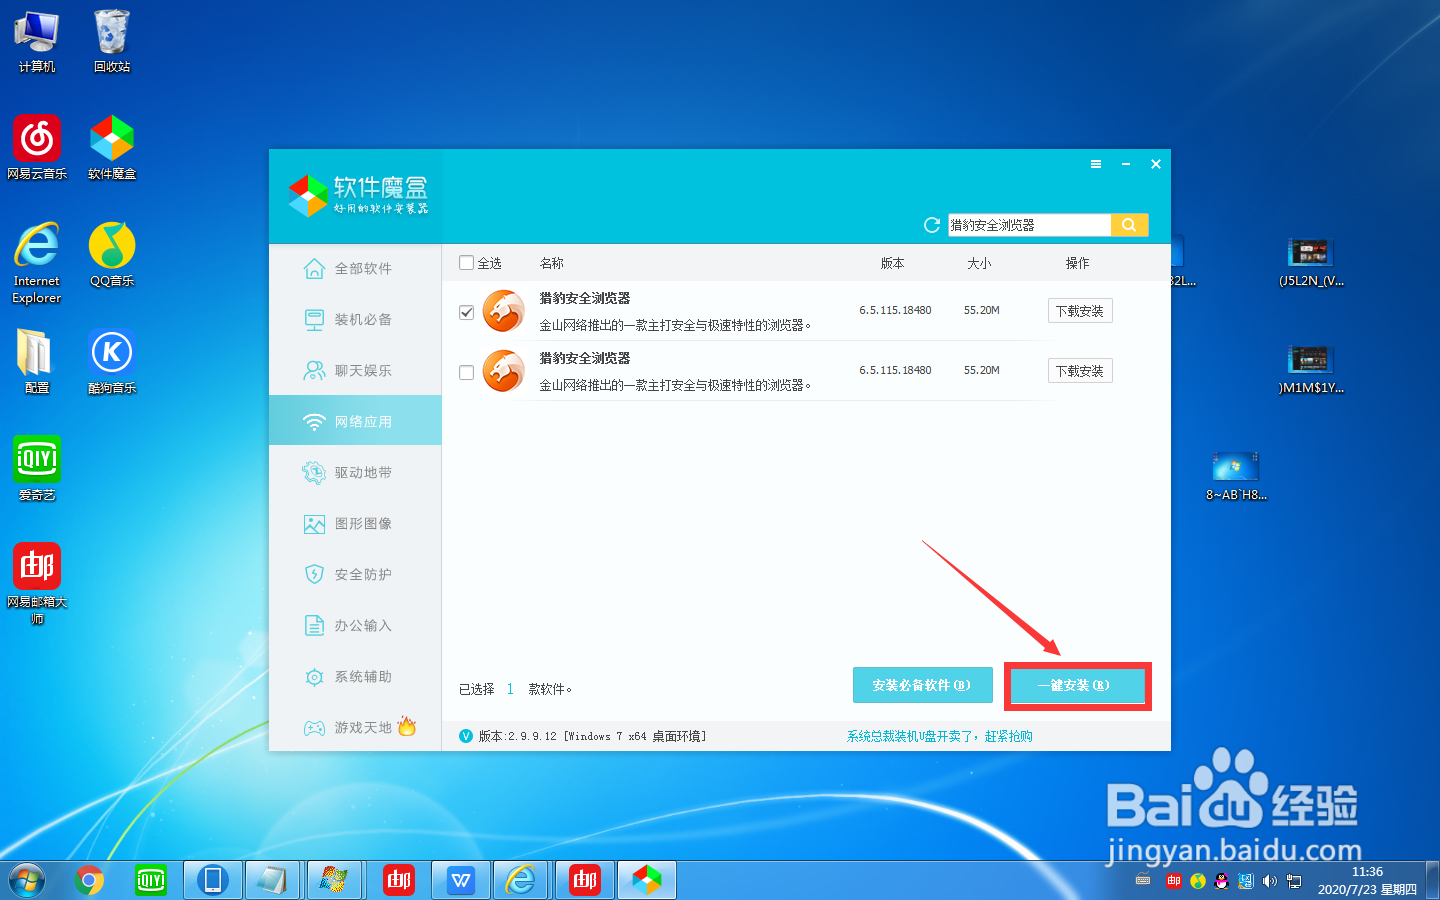Click into the 猎豹安全浏览器 search field
The image size is (1440, 900).
(1029, 225)
